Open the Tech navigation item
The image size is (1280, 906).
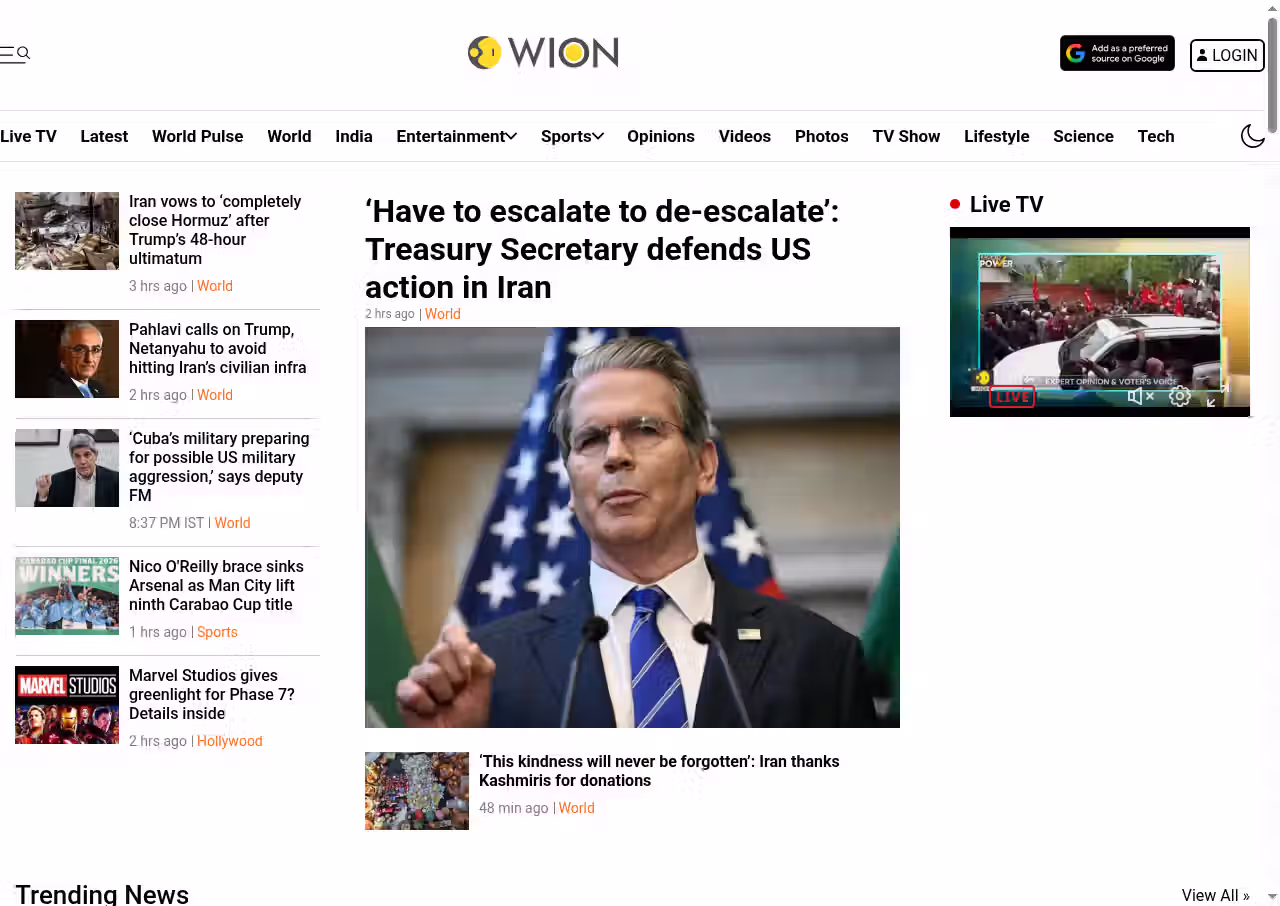pyautogui.click(x=1155, y=136)
